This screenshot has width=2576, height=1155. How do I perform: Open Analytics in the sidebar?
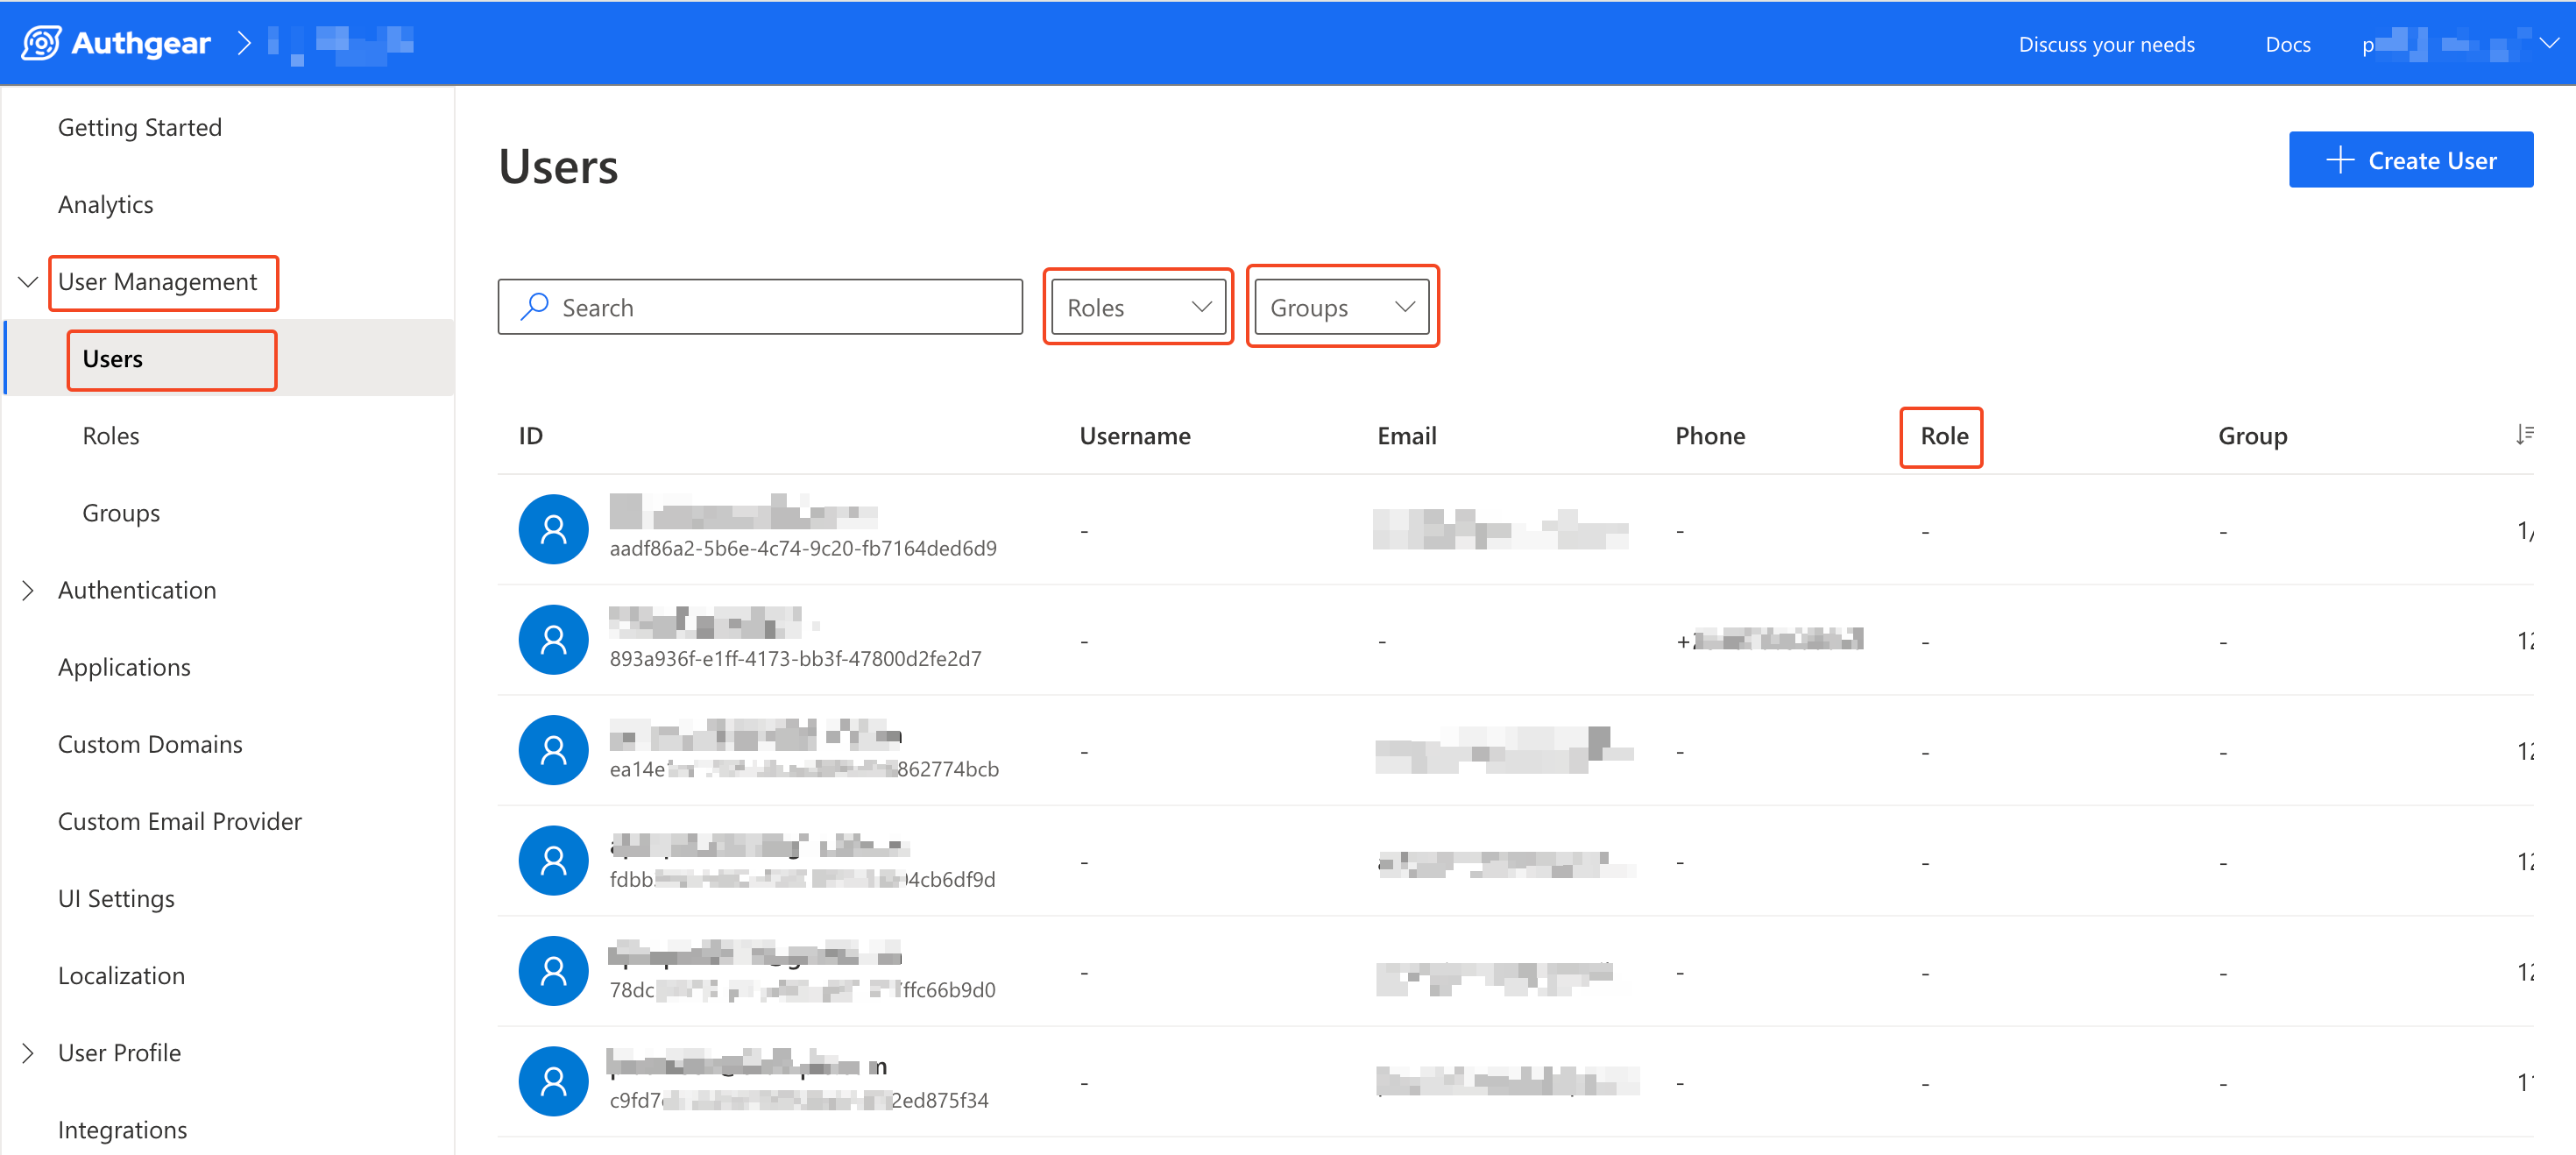[105, 204]
